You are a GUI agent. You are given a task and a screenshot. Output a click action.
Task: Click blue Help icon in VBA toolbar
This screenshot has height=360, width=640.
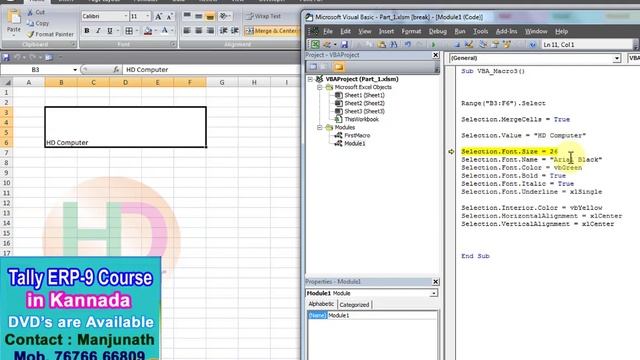532,44
